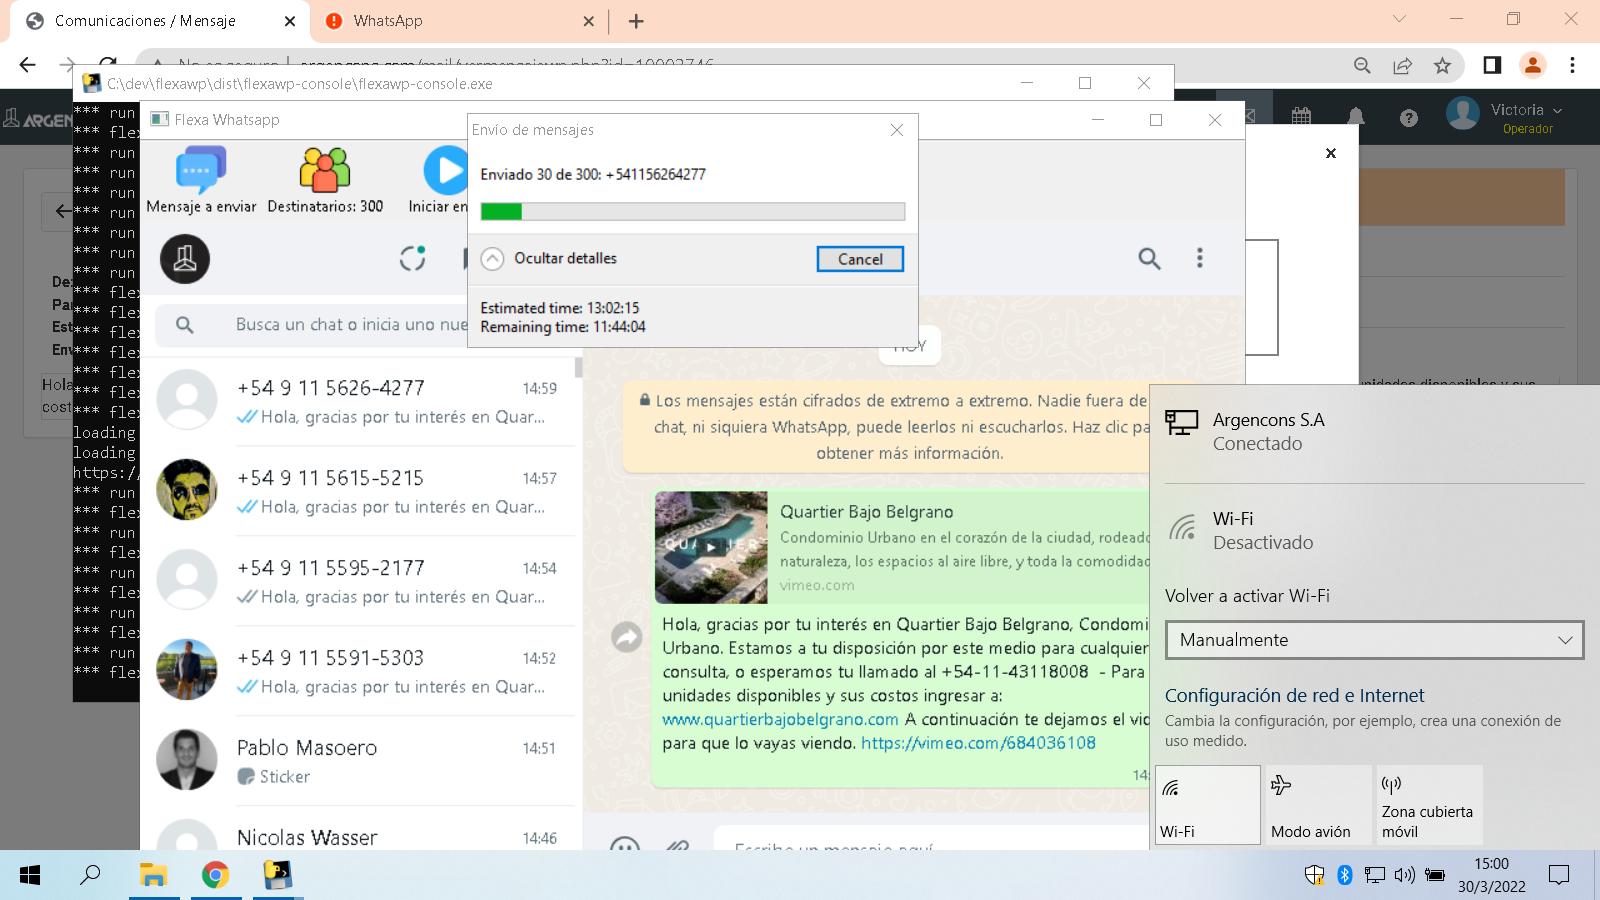Click the chat list scrollbar

(578, 367)
